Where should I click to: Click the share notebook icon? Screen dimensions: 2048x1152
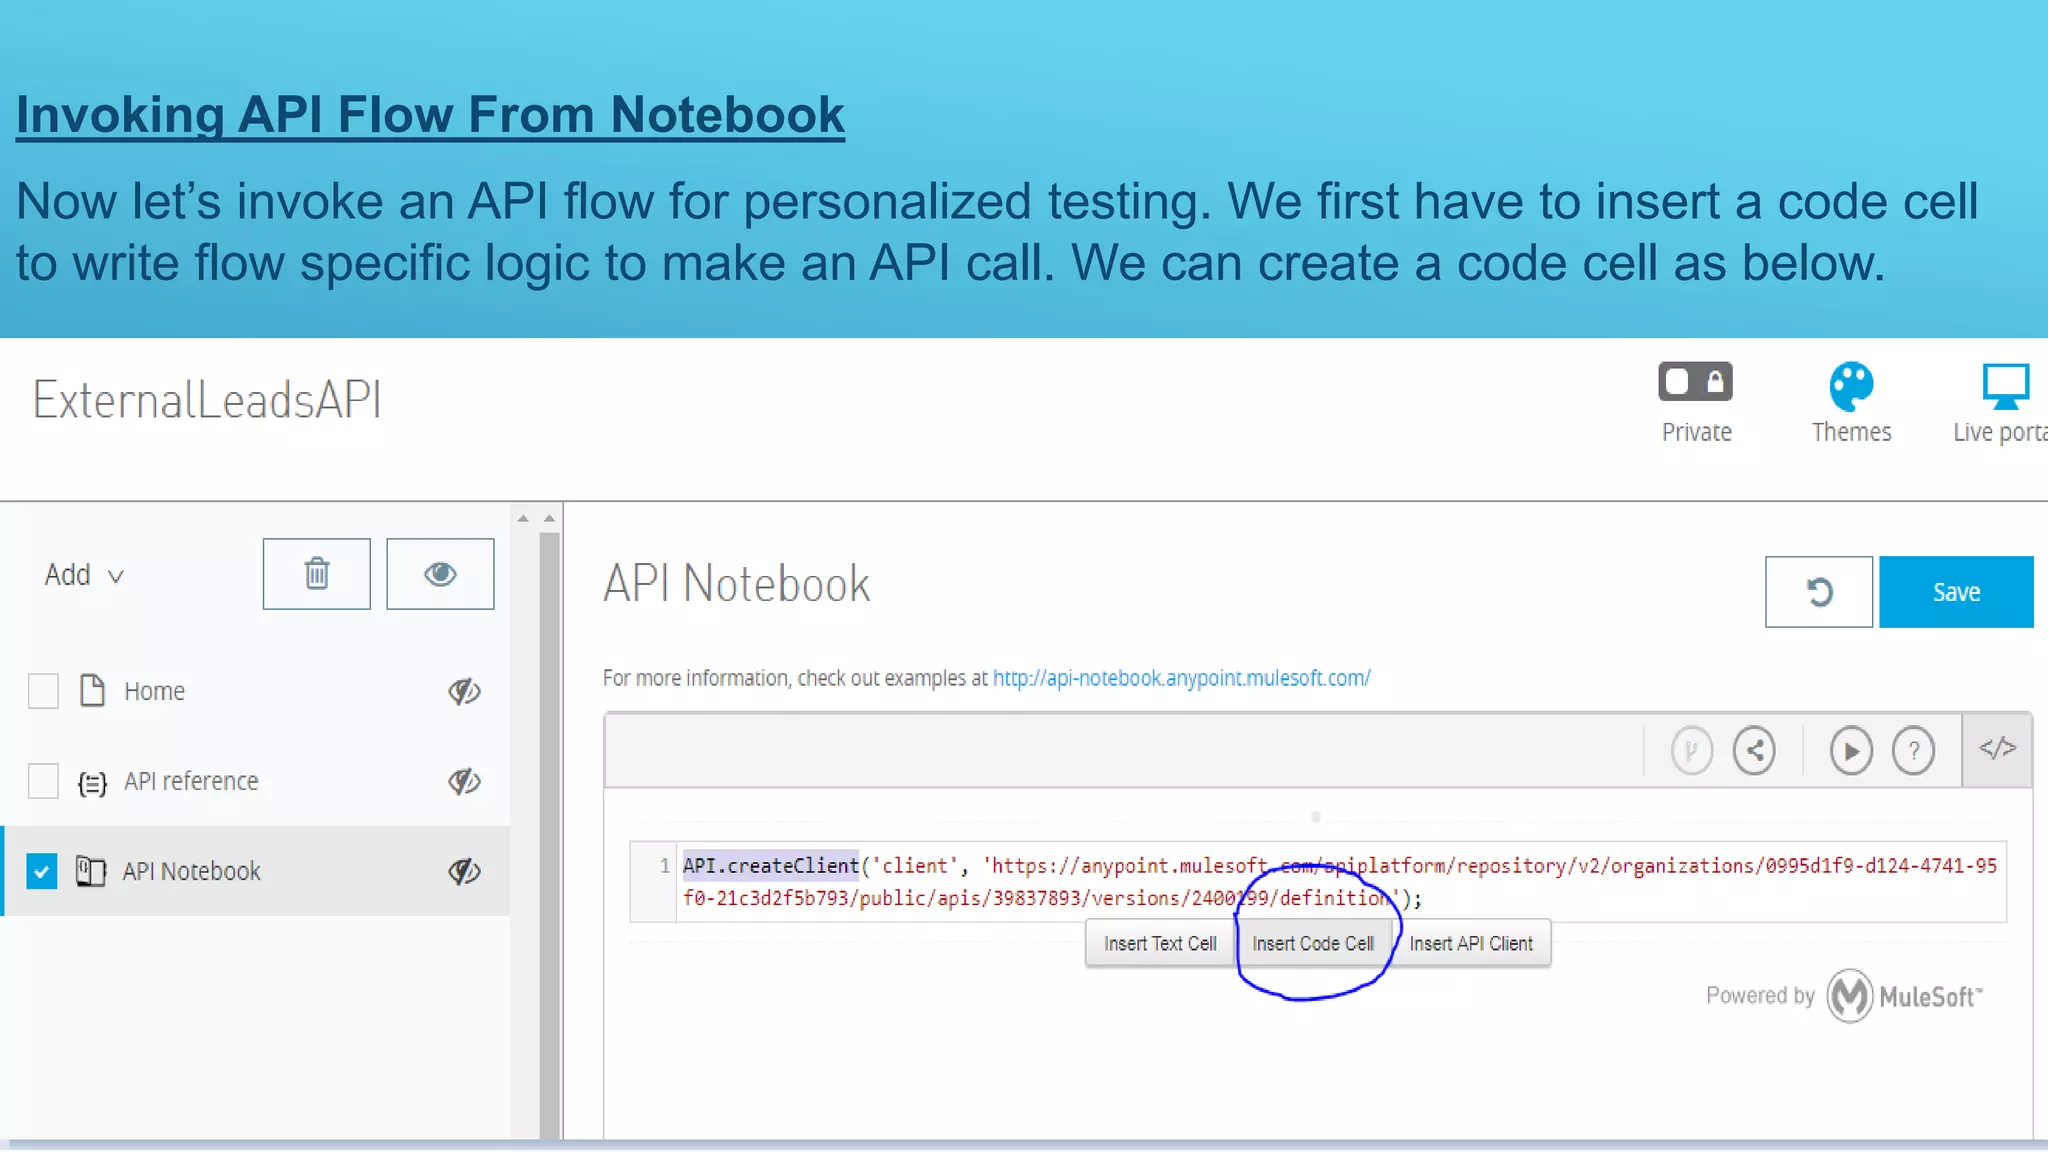coord(1754,750)
